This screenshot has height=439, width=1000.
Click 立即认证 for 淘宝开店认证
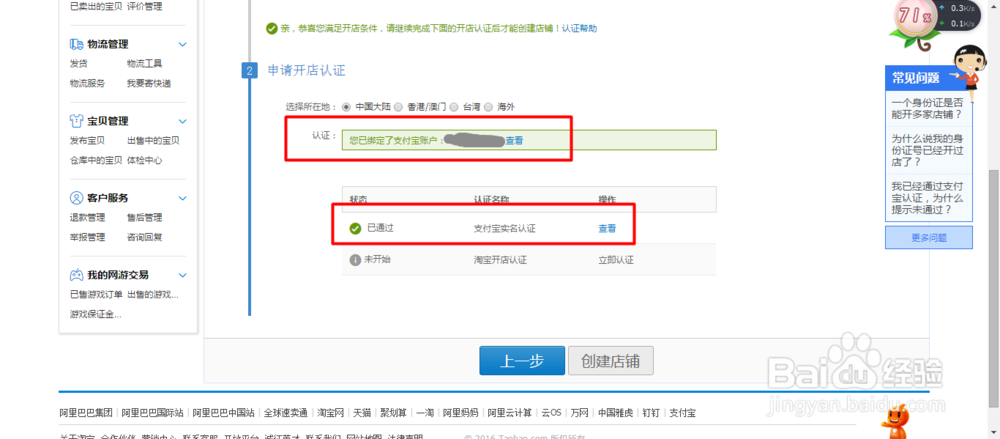[615, 260]
